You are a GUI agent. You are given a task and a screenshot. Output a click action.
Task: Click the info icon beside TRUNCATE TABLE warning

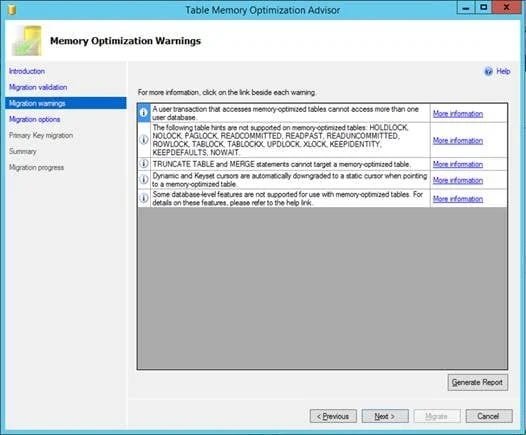tap(144, 164)
